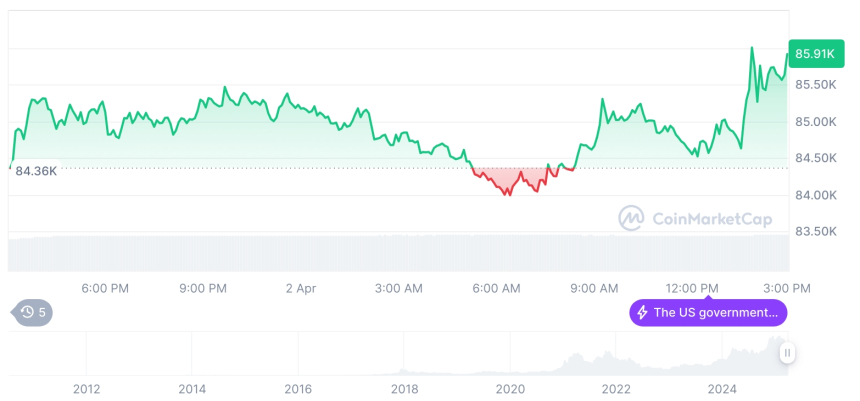
Task: Select 2016 on the historical timeline
Action: [x=298, y=389]
